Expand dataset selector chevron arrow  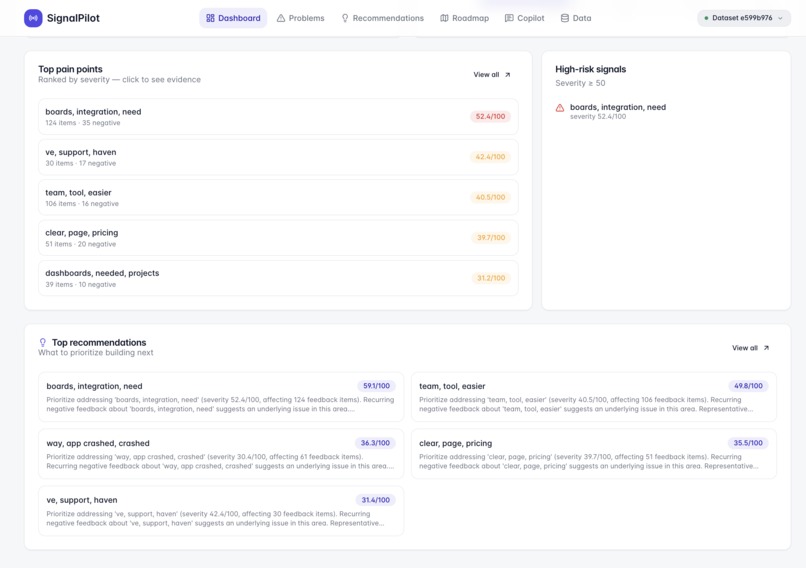point(780,18)
